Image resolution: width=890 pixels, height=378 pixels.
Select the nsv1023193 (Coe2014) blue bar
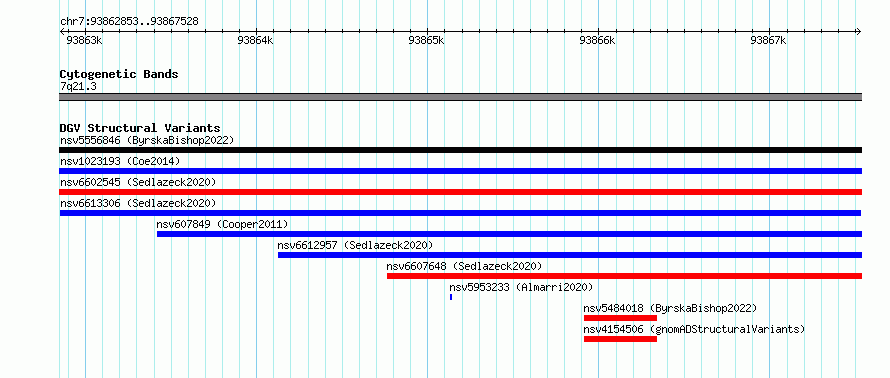coord(460,171)
